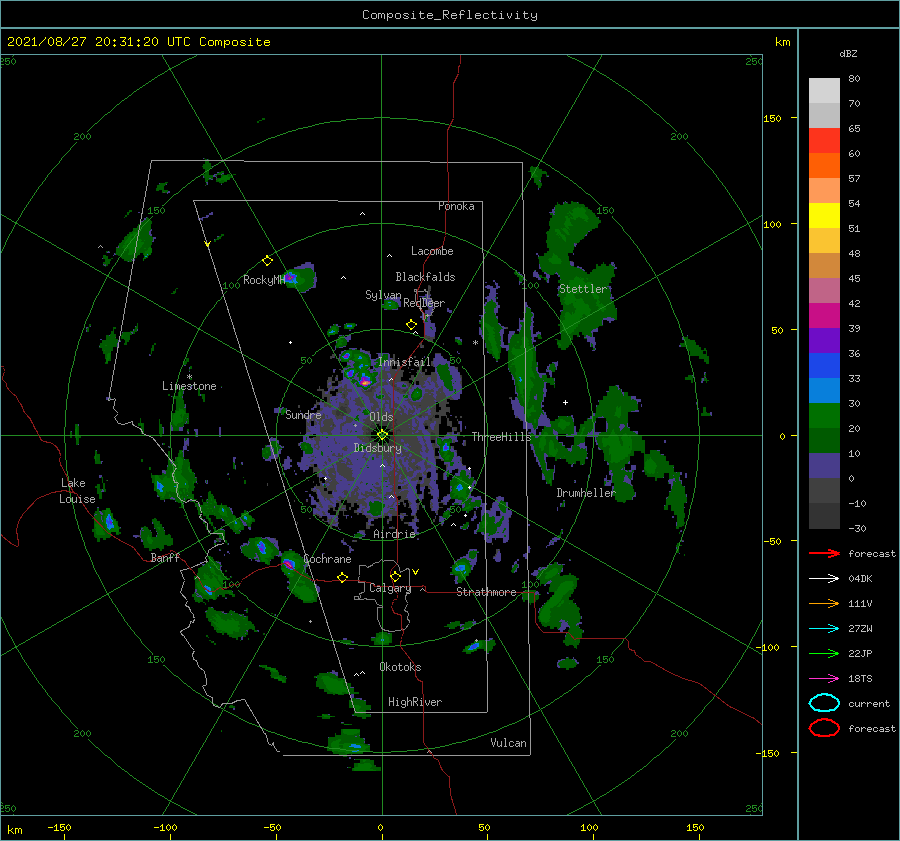Click the RedDeer city label
The image size is (900, 841).
point(424,303)
